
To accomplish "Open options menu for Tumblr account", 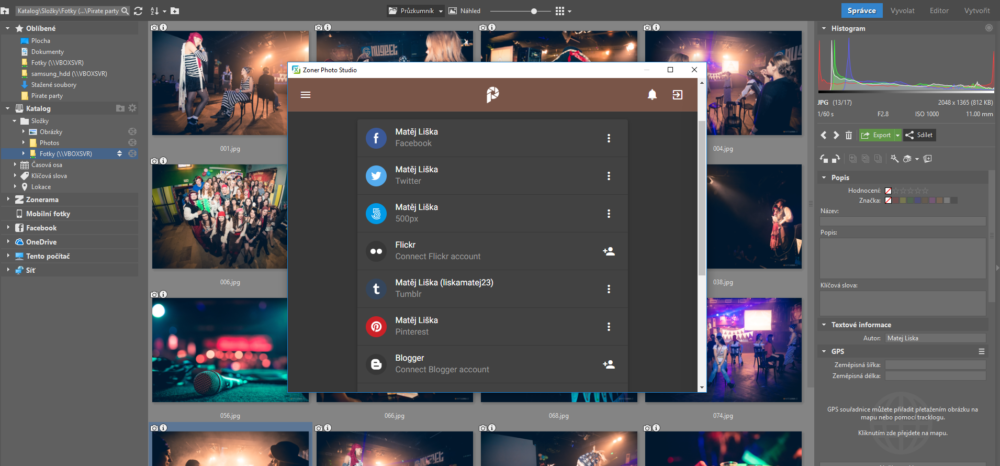I will point(608,289).
